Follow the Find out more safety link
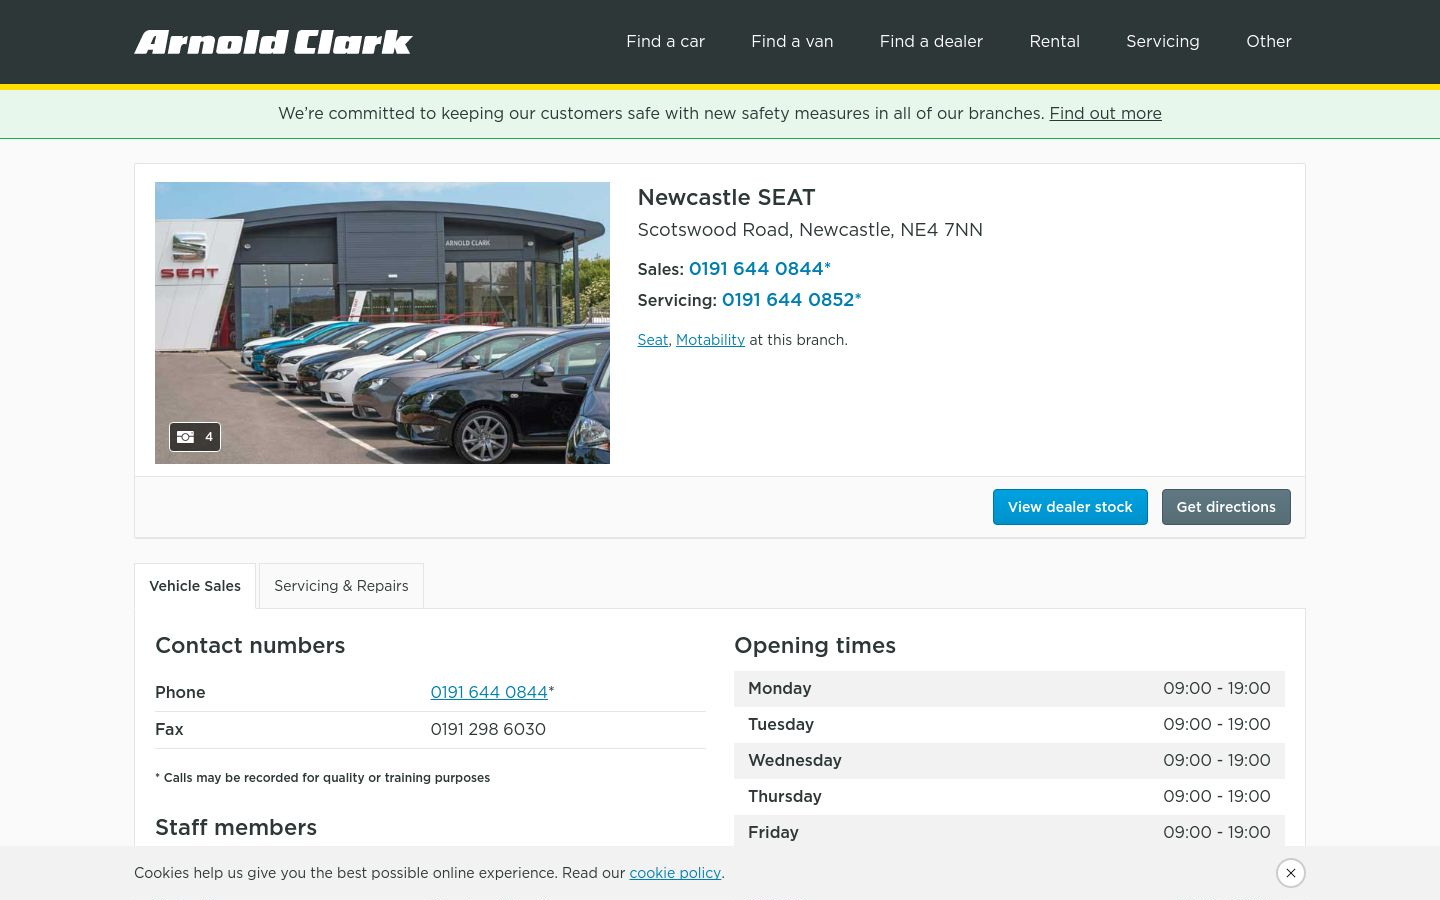 (x=1105, y=113)
